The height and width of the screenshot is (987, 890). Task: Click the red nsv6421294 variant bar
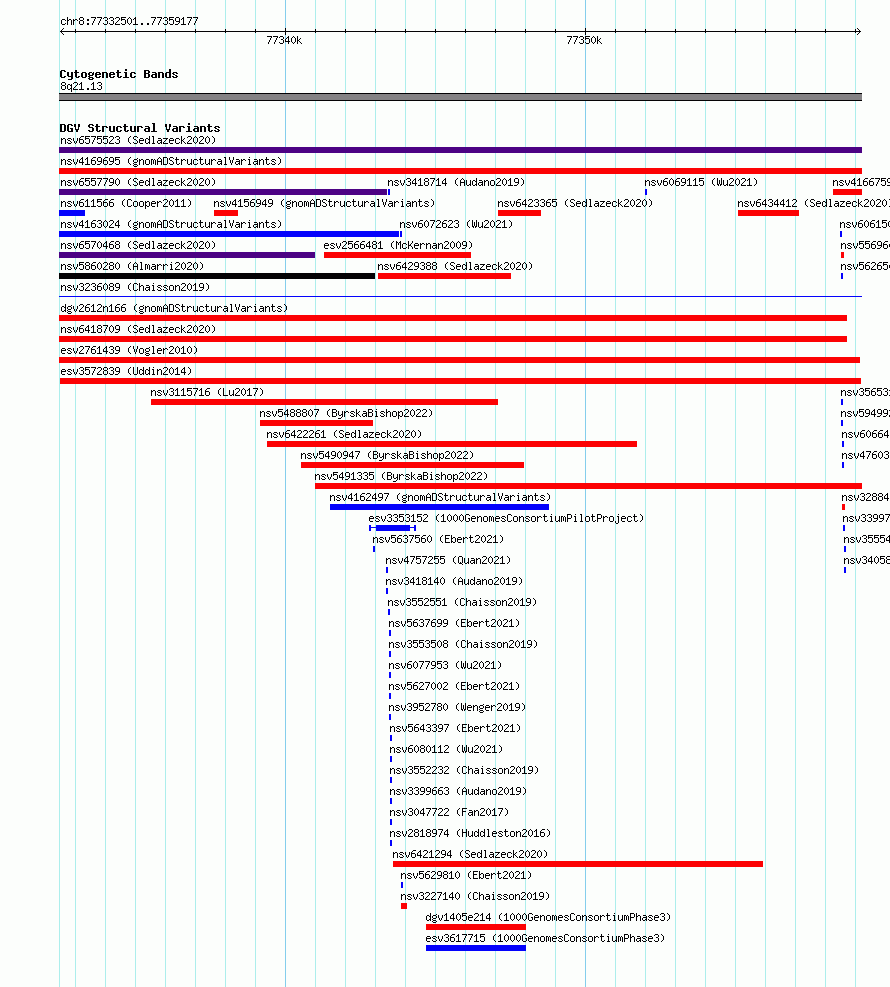[x=578, y=864]
